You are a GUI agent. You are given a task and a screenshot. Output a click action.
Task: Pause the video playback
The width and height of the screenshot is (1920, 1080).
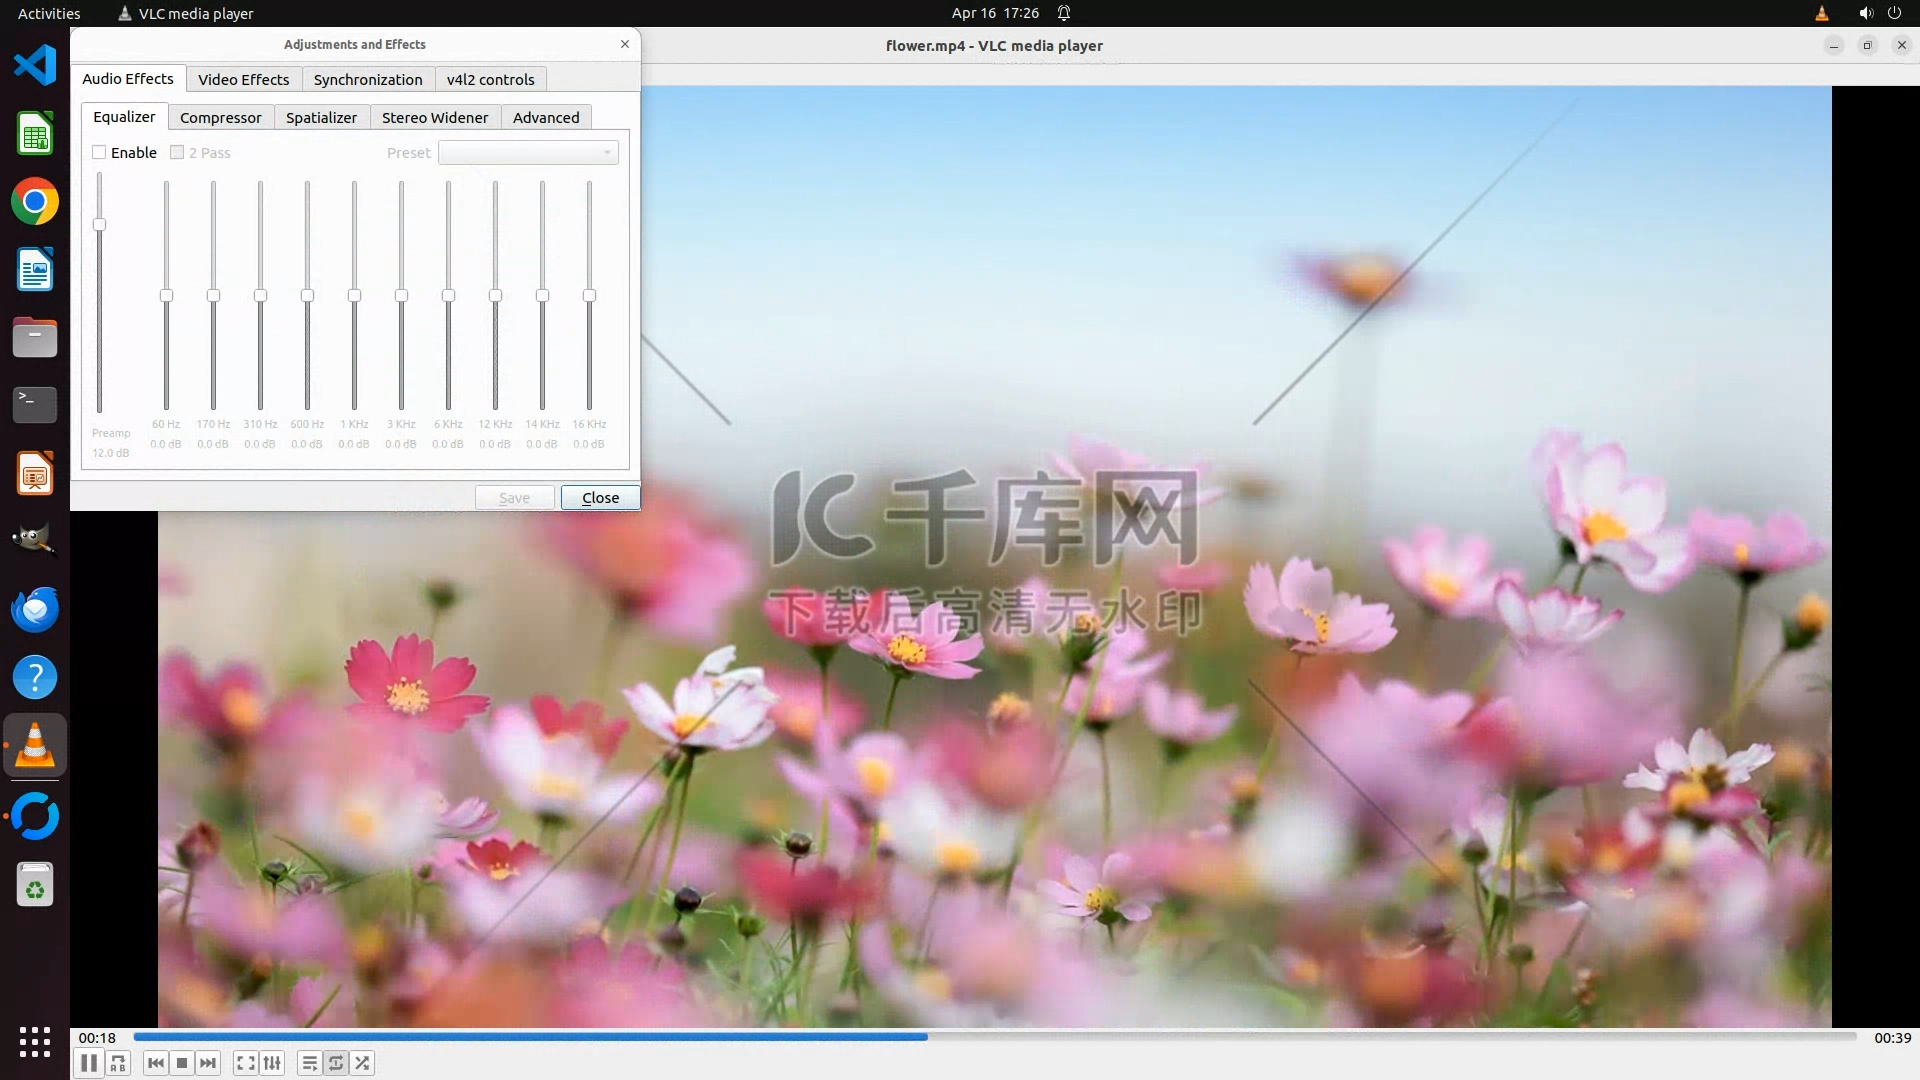point(89,1063)
